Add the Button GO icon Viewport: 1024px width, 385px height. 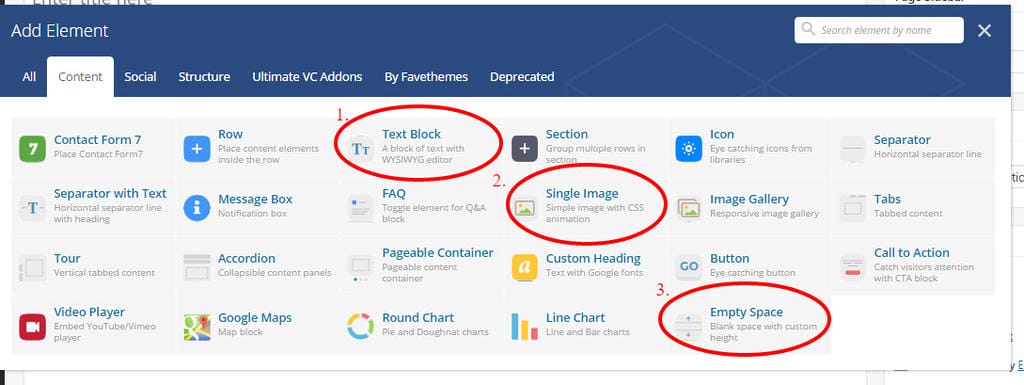(688, 267)
